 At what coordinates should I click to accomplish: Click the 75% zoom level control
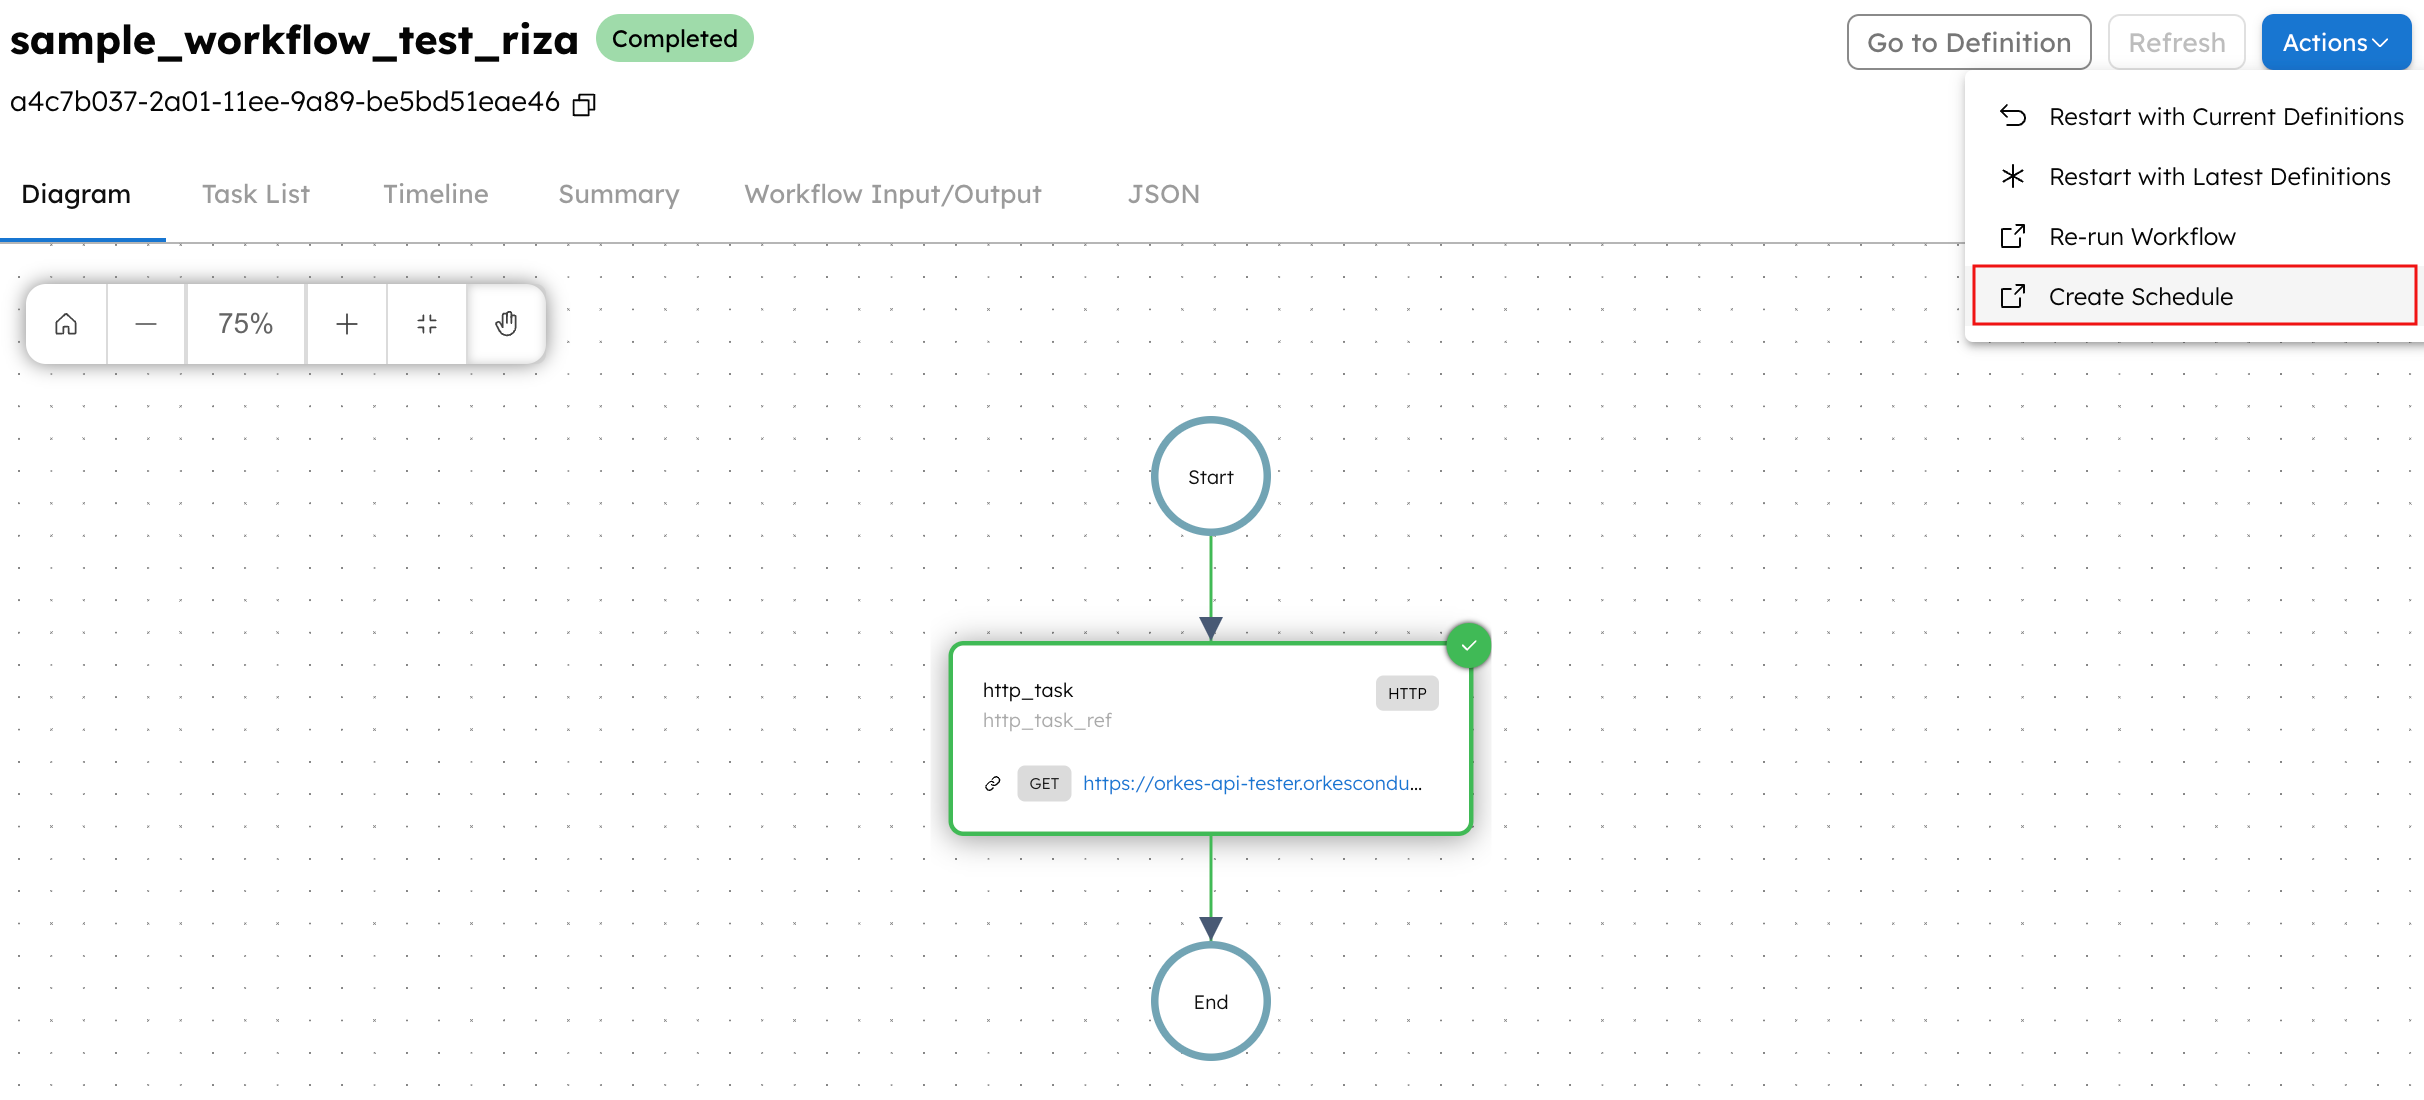click(x=245, y=323)
